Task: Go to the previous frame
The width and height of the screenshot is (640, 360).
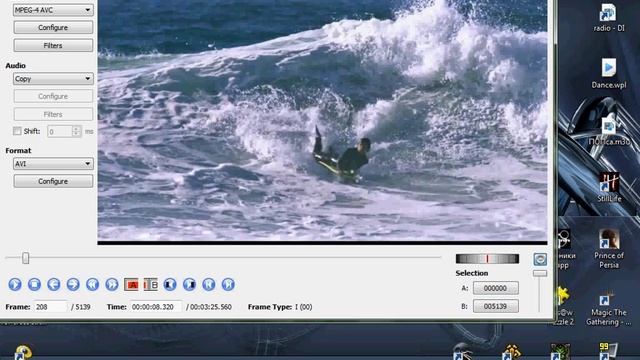Action: point(53,284)
